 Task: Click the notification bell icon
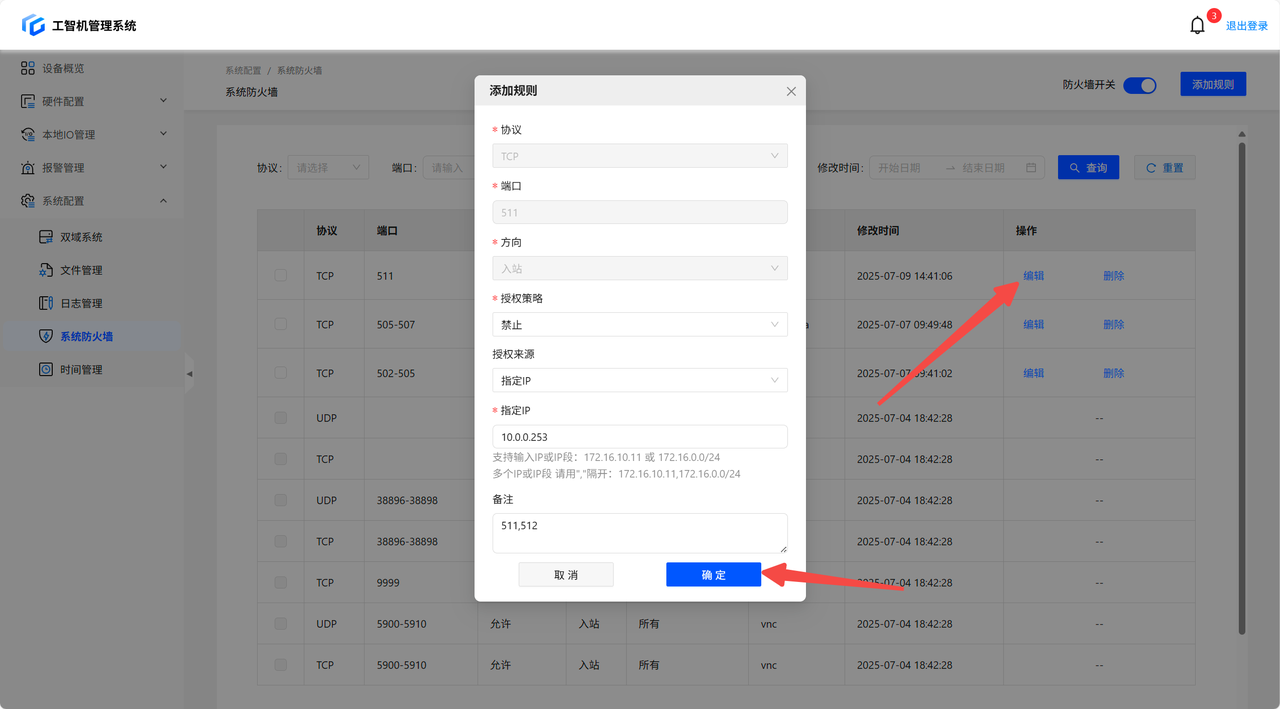[1197, 26]
